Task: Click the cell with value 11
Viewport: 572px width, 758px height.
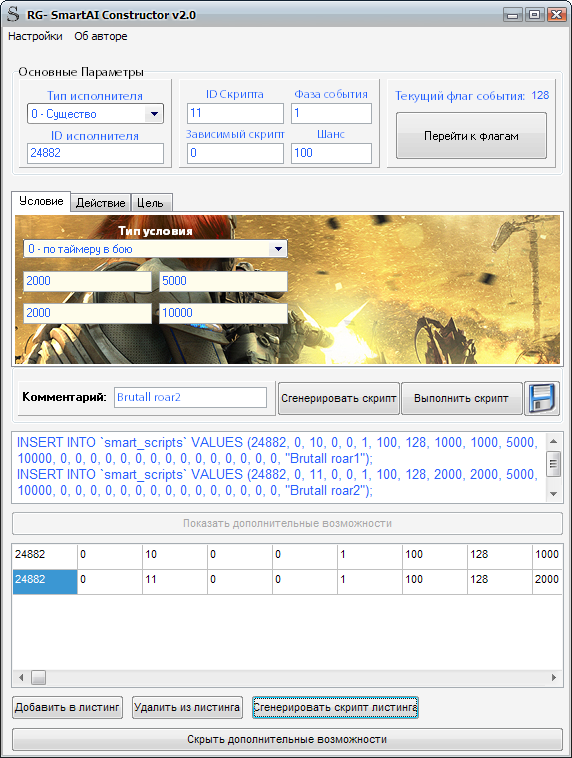Action: [x=175, y=582]
